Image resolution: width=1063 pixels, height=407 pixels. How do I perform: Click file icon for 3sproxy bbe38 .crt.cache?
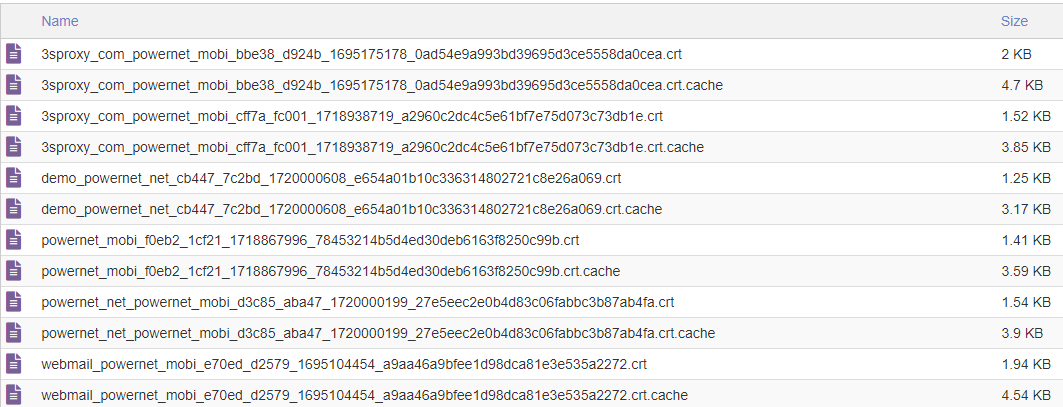[14, 85]
